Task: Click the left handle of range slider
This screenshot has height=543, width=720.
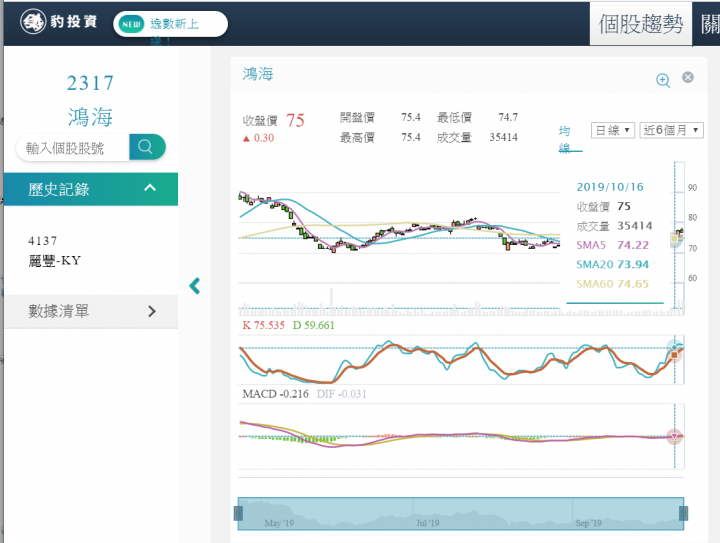Action: point(238,513)
